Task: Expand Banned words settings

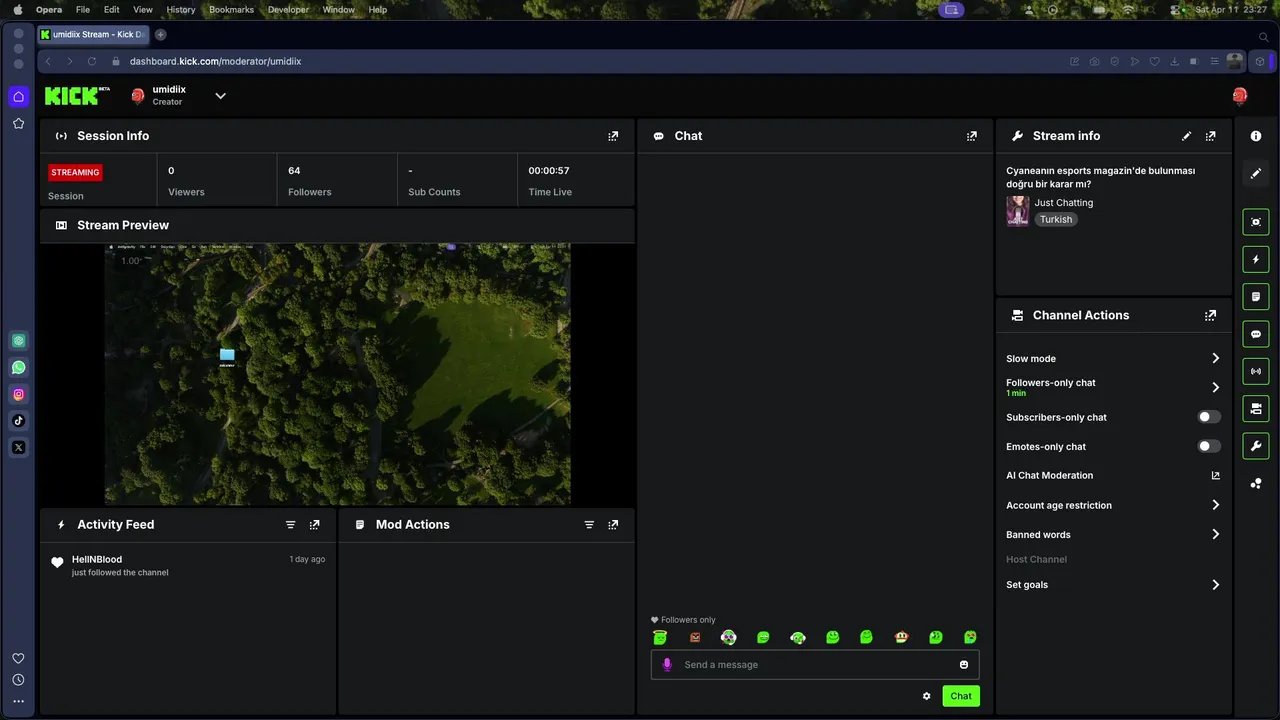Action: [1215, 534]
